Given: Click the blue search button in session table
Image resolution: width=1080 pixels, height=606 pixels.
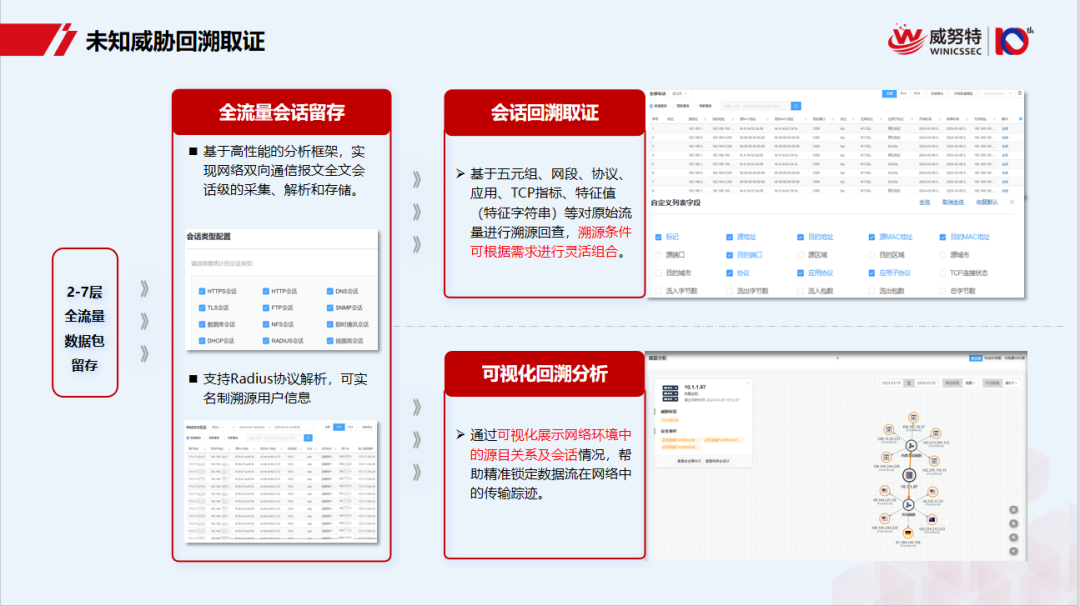Looking at the screenshot, I should 796,106.
